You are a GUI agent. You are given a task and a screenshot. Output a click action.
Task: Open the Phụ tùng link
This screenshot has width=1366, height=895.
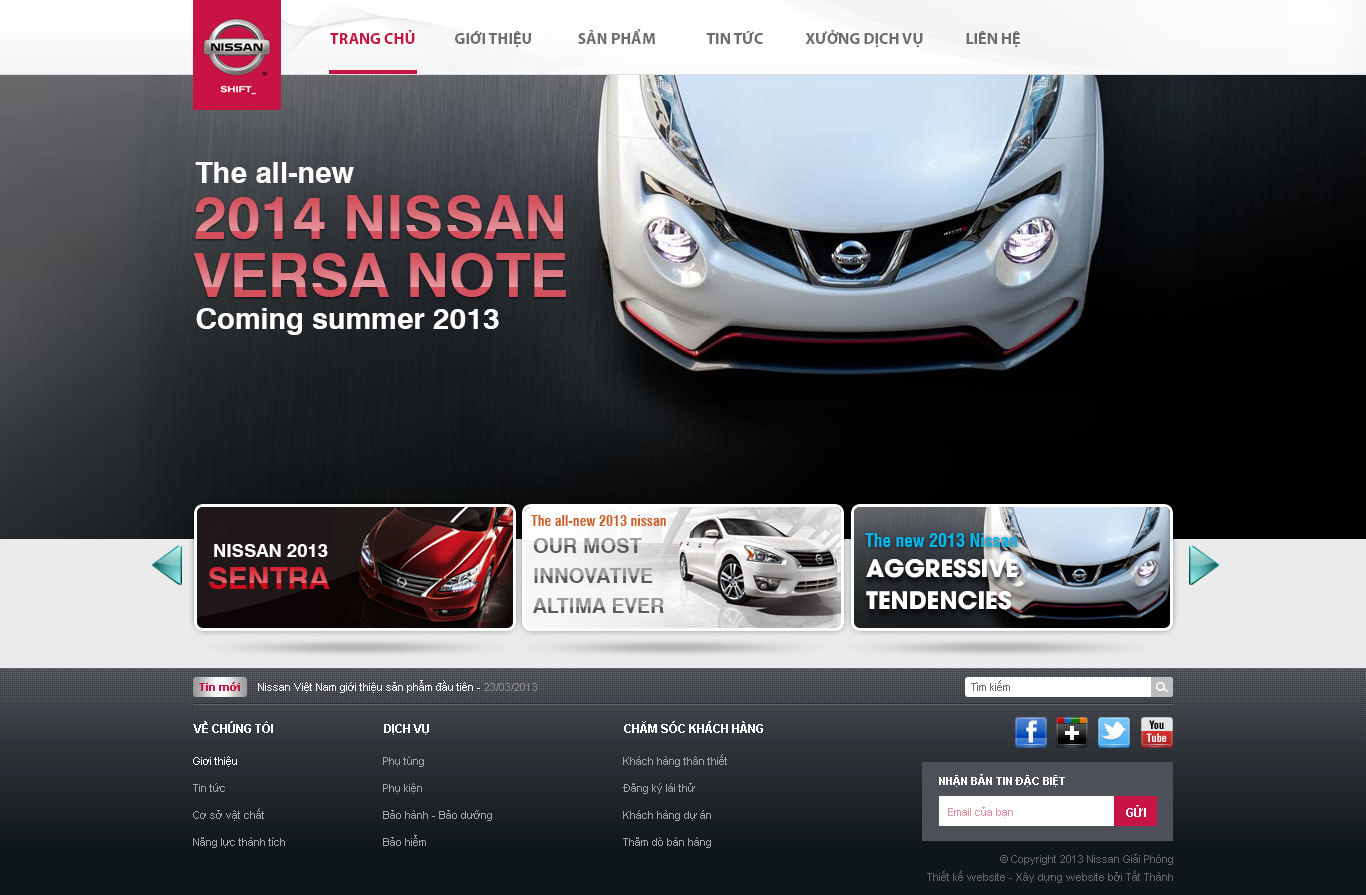403,761
